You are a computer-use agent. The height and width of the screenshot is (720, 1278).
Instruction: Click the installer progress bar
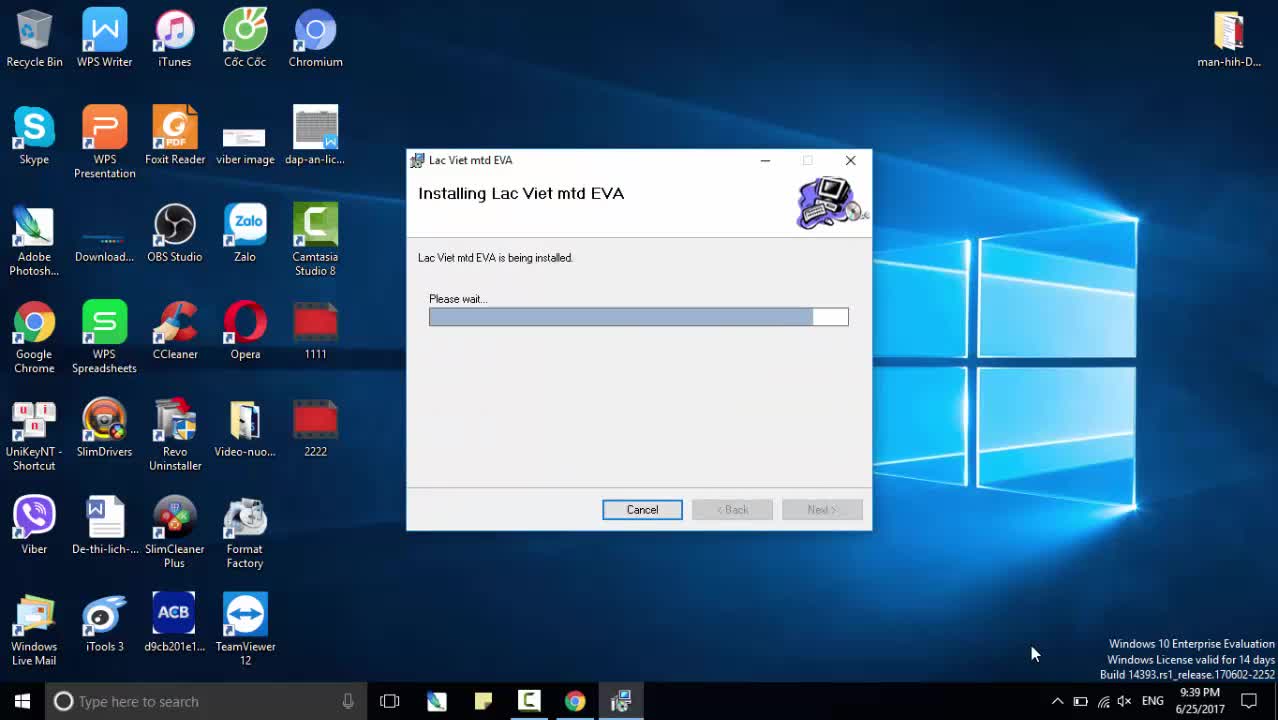(x=638, y=317)
